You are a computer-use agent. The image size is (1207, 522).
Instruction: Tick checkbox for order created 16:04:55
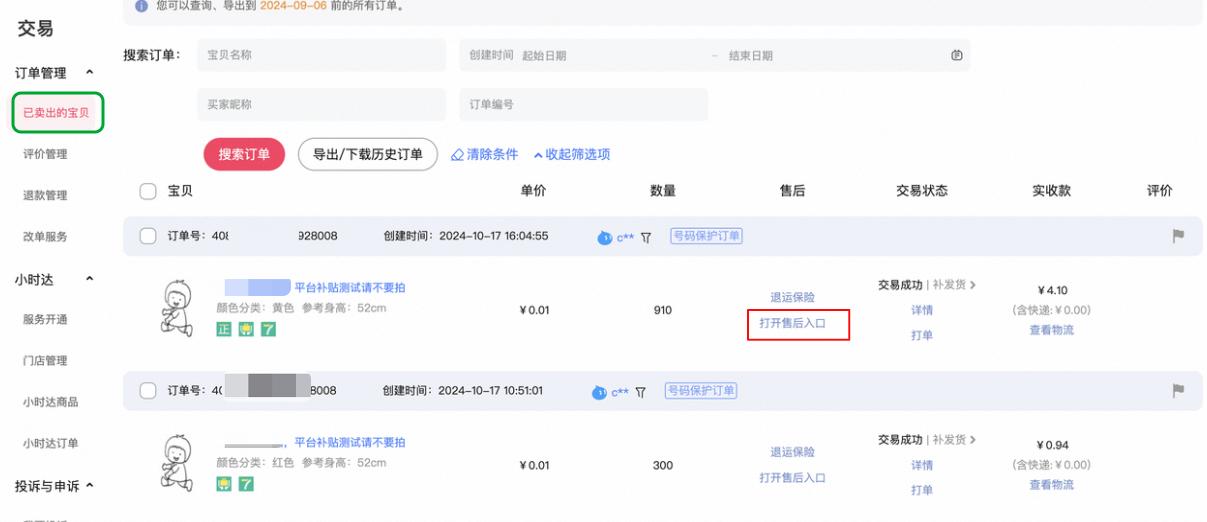tap(148, 236)
